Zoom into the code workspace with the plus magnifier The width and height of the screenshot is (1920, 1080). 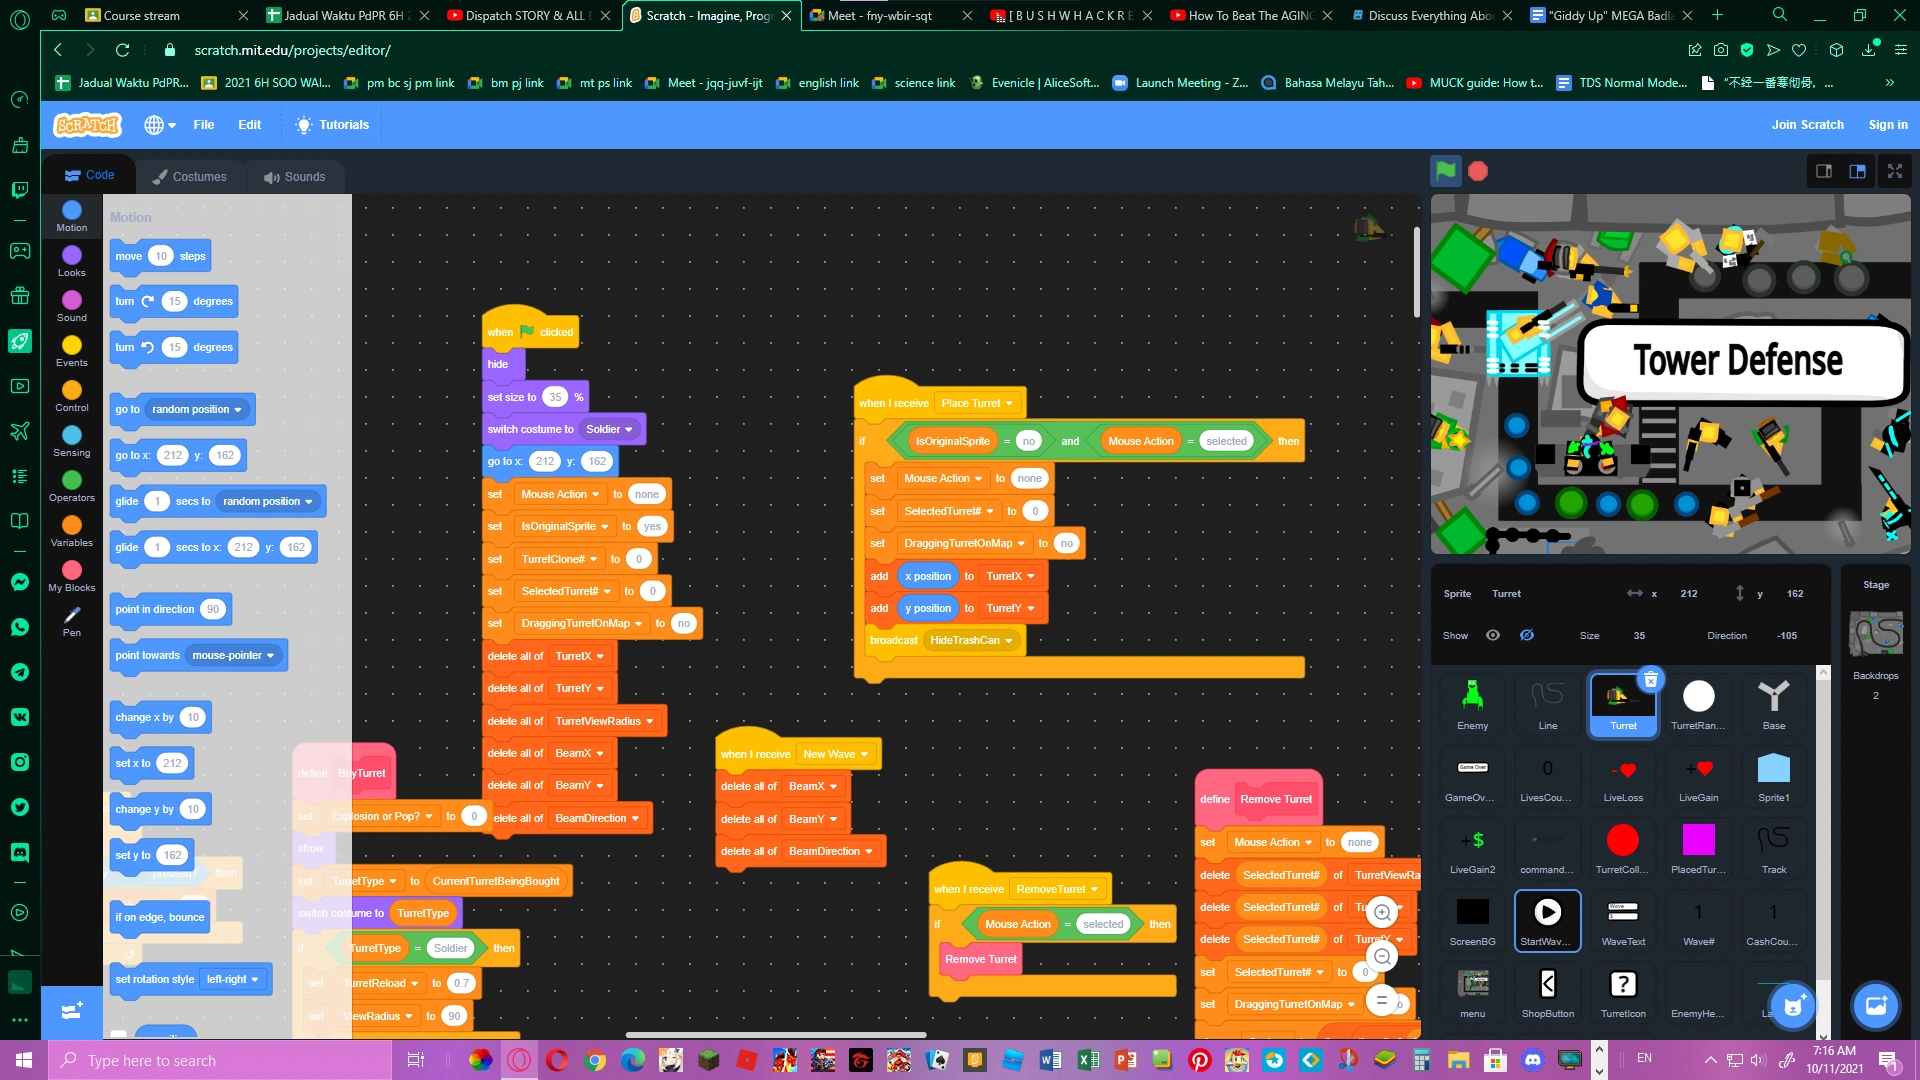coord(1382,911)
